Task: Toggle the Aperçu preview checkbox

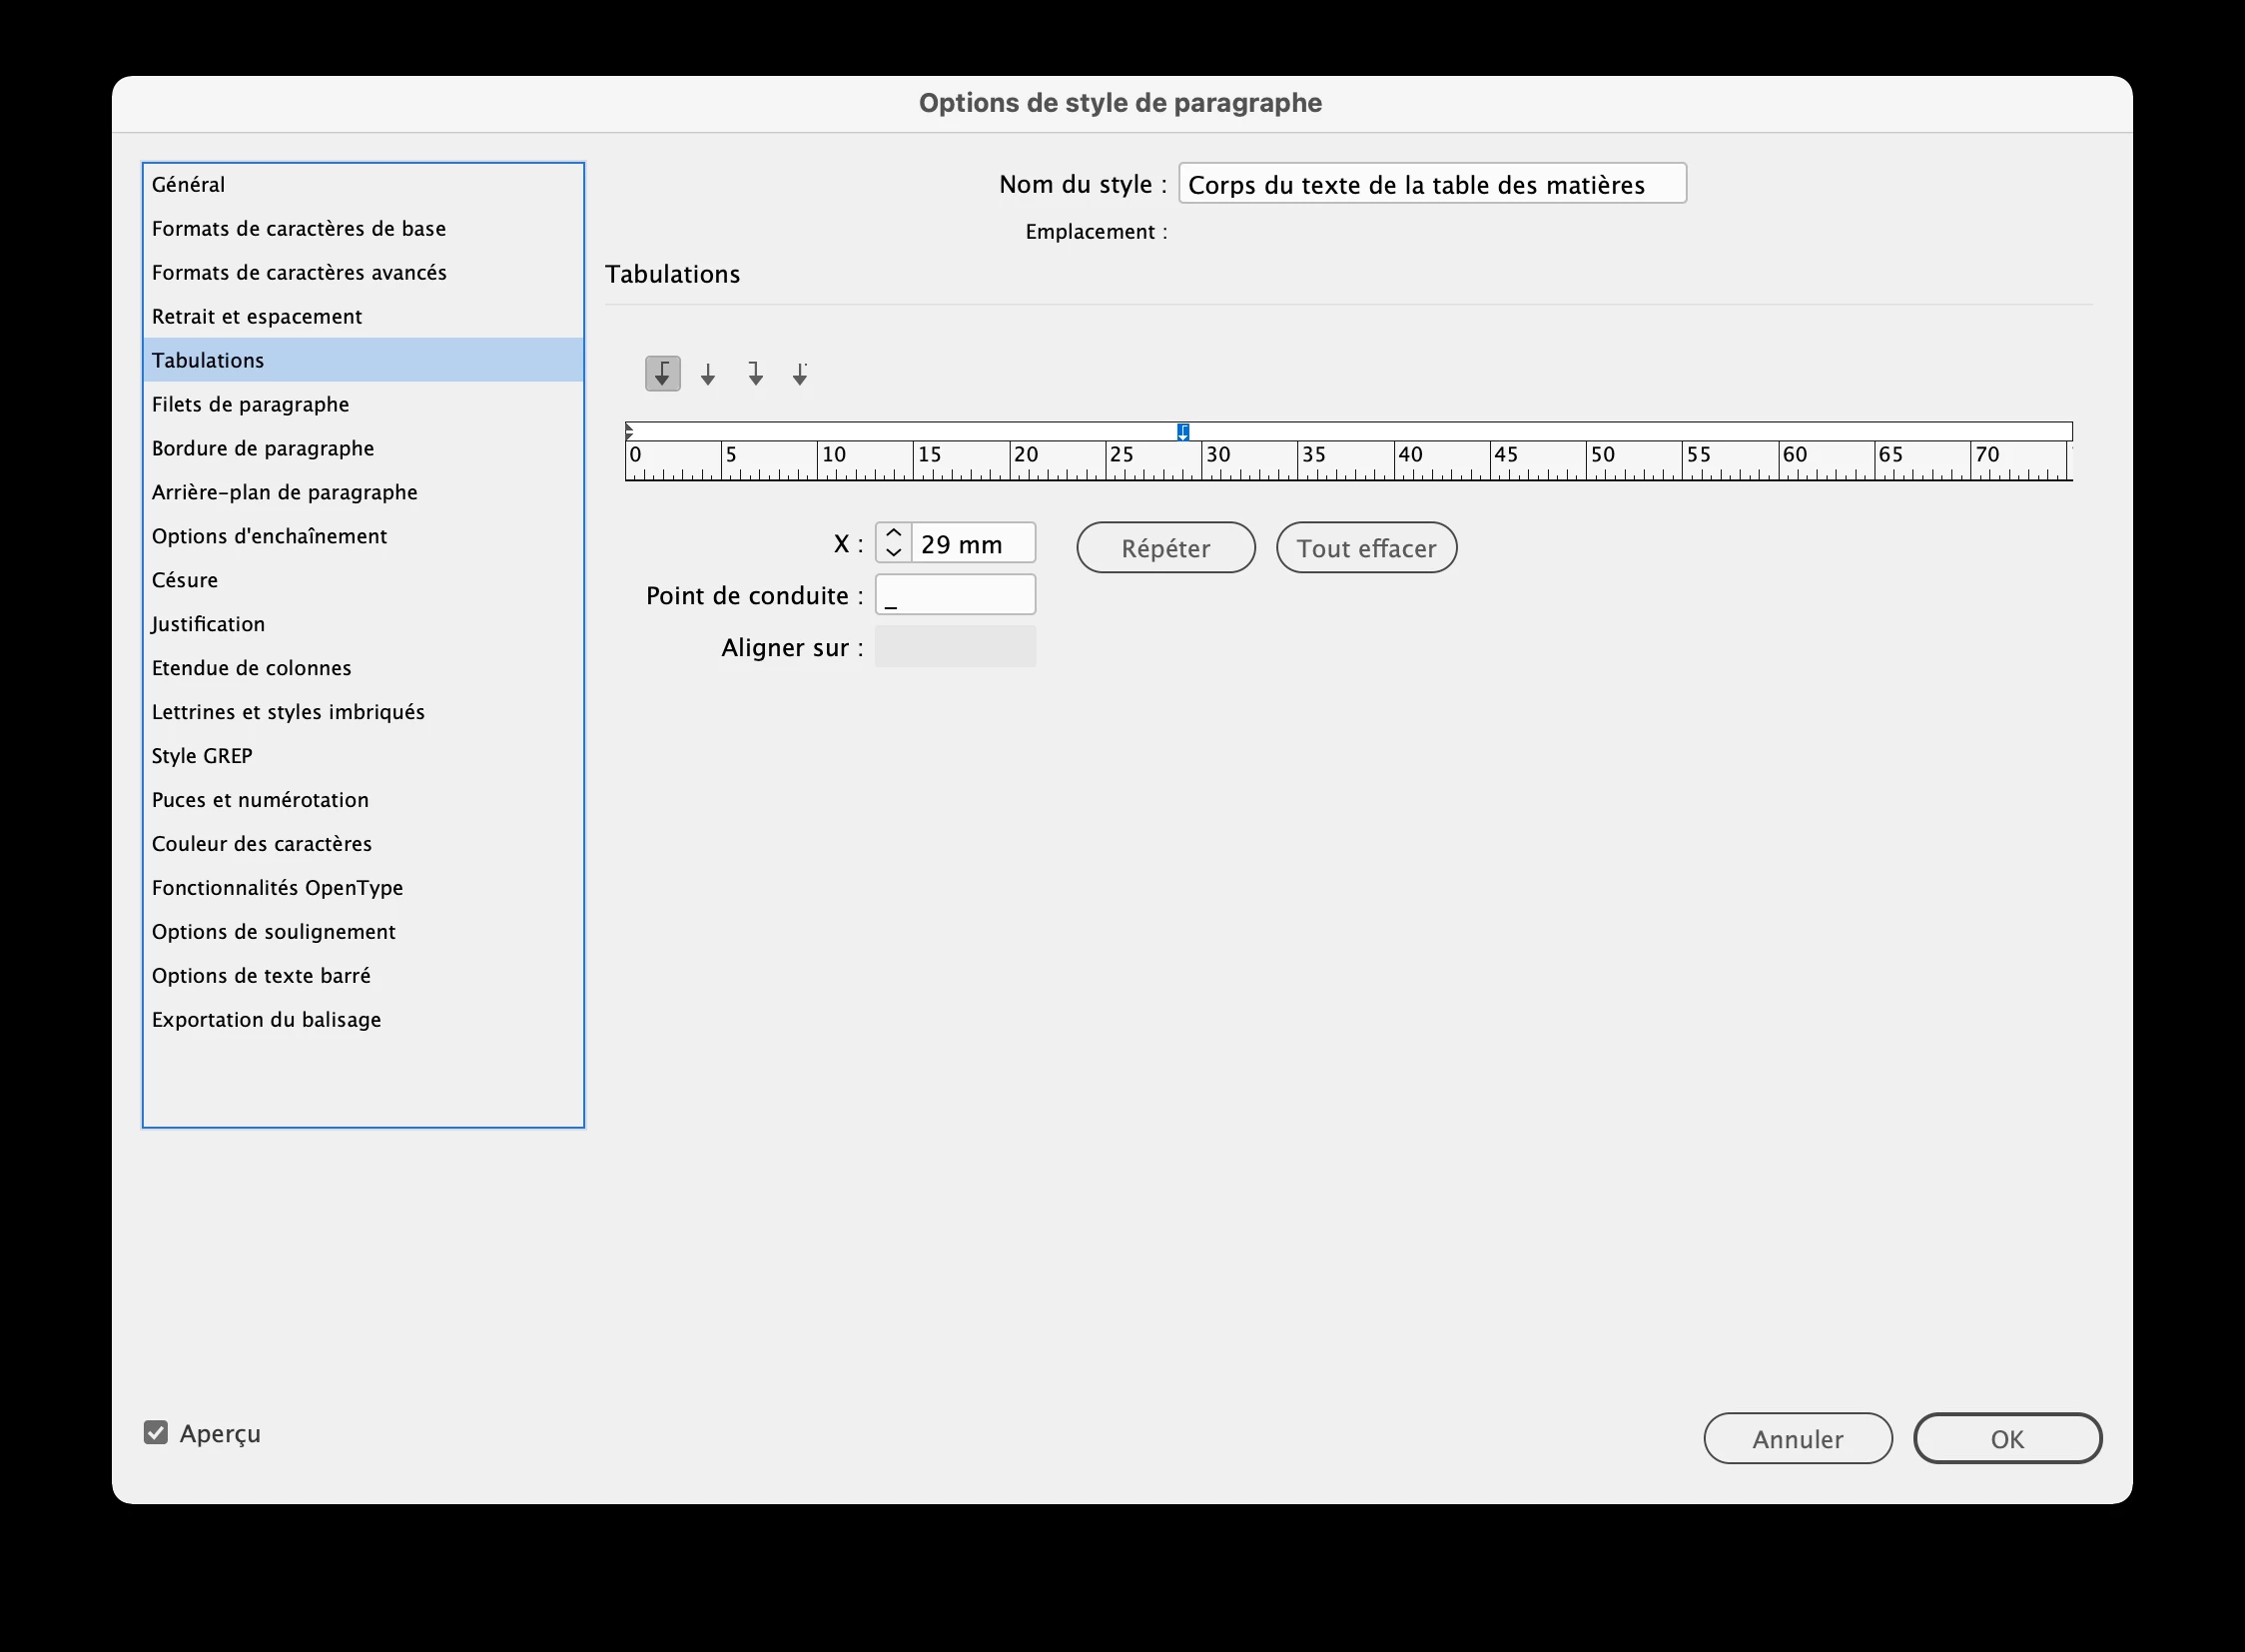Action: [x=156, y=1433]
